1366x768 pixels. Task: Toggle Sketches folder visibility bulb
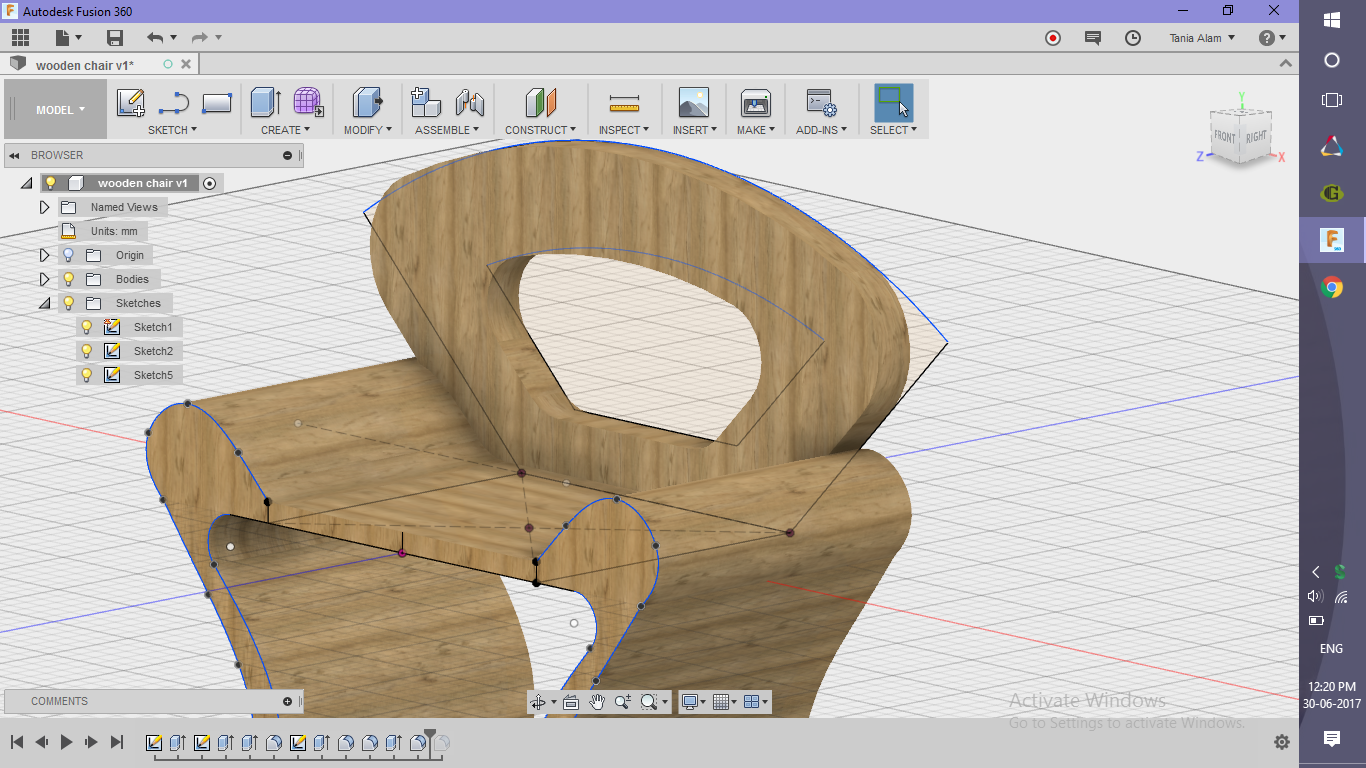point(68,303)
